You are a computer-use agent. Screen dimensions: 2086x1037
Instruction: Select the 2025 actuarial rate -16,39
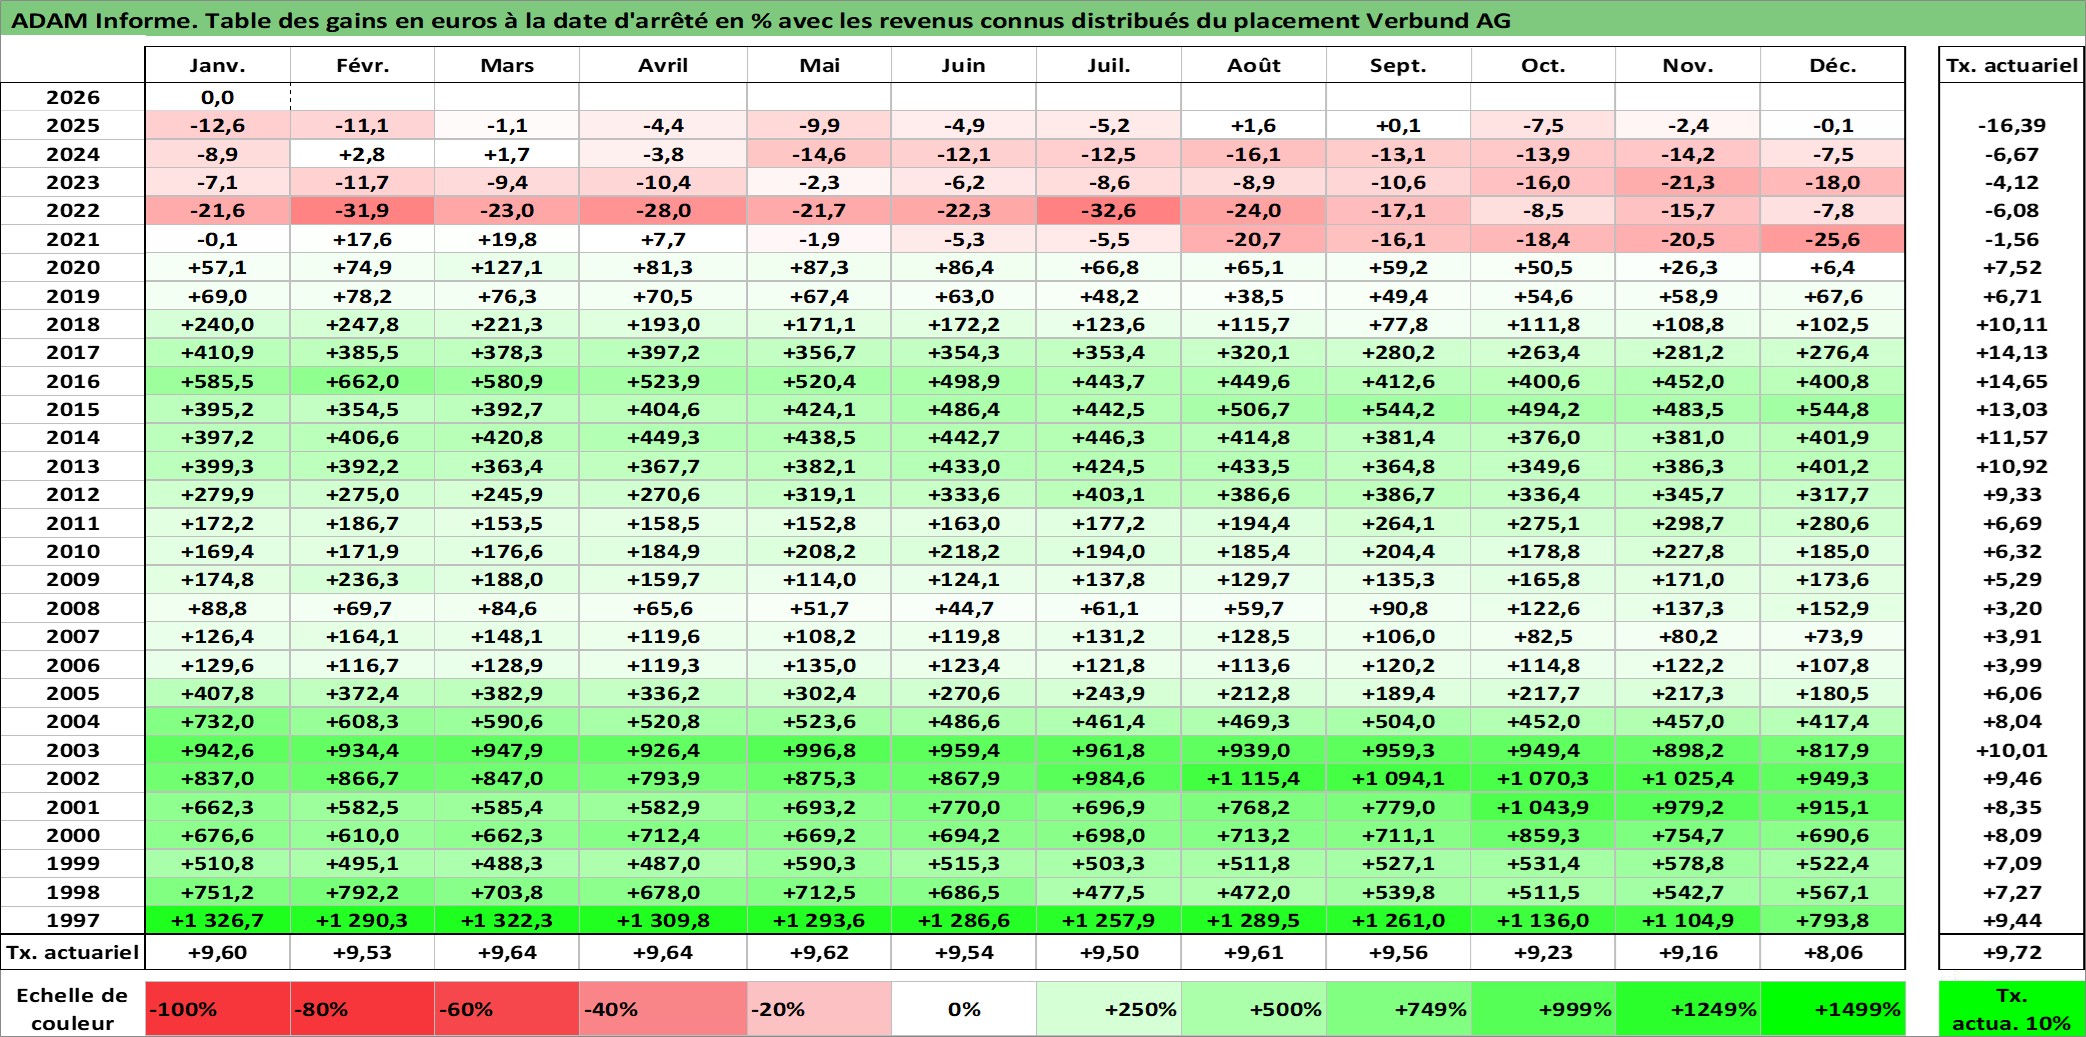point(2012,125)
